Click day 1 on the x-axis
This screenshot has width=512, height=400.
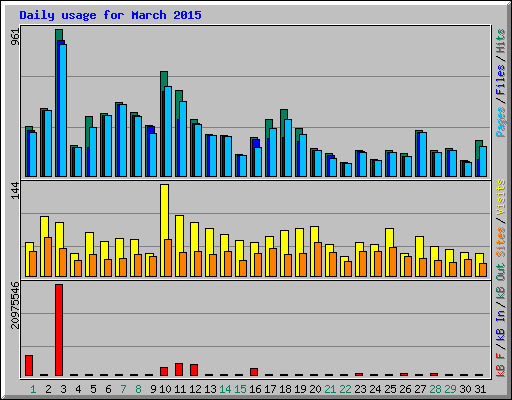(x=33, y=389)
